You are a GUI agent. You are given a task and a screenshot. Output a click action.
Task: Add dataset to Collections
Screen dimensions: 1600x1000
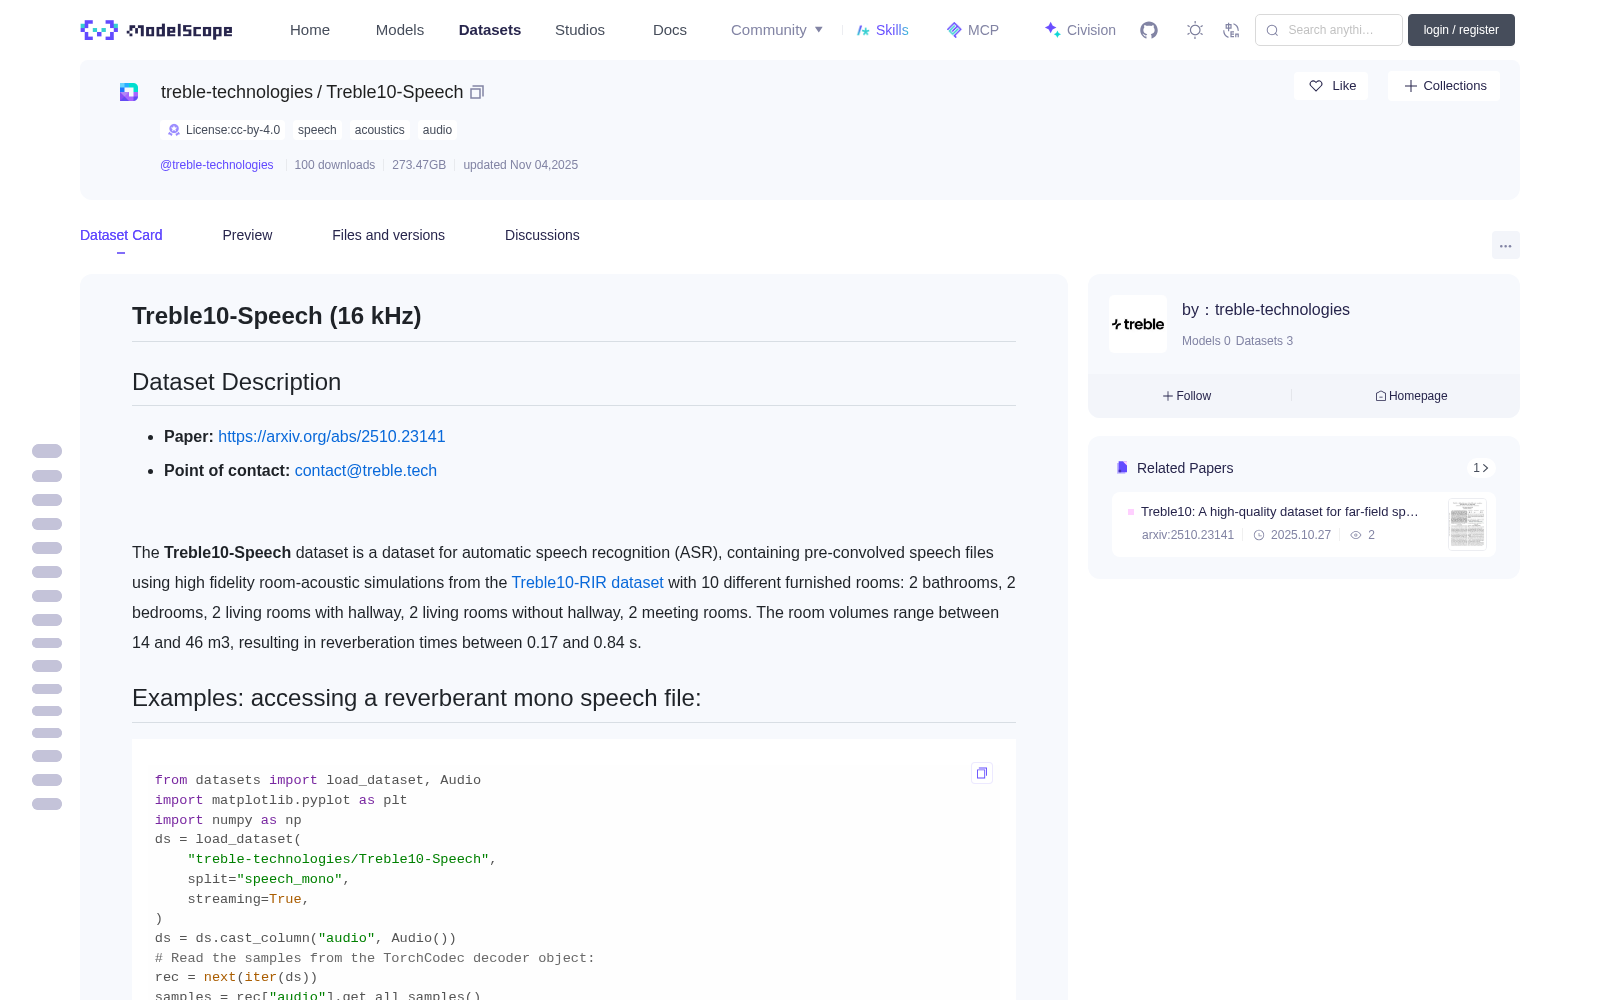click(1444, 86)
